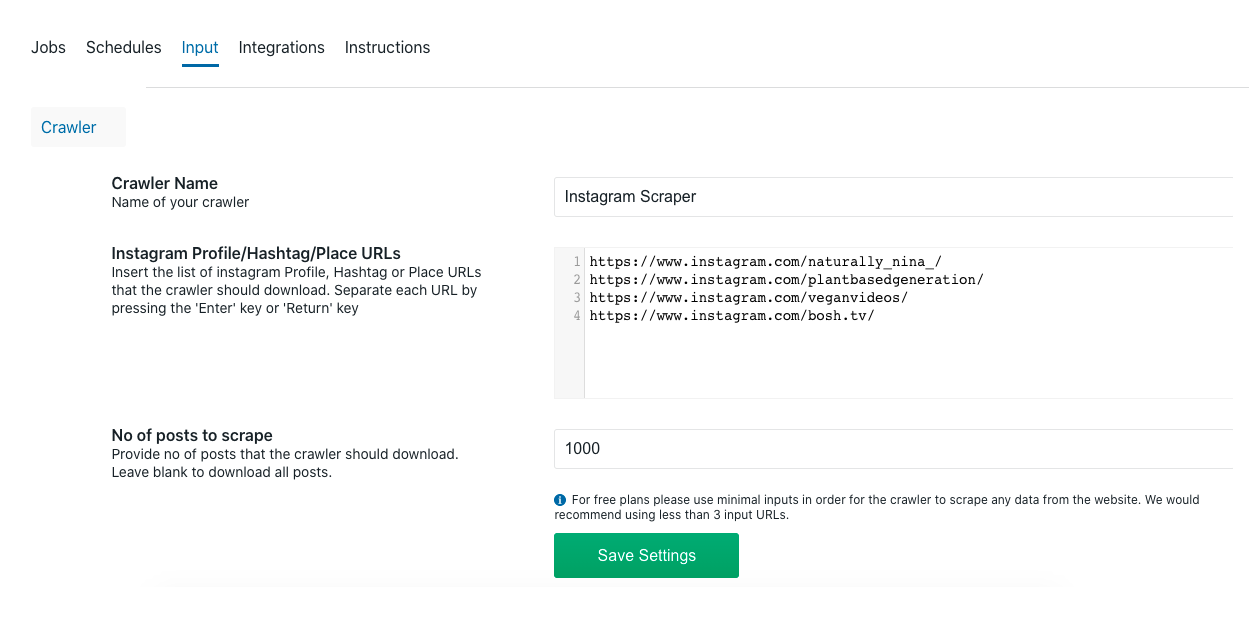Switch to the Schedules tab
This screenshot has width=1249, height=631.
pos(123,47)
